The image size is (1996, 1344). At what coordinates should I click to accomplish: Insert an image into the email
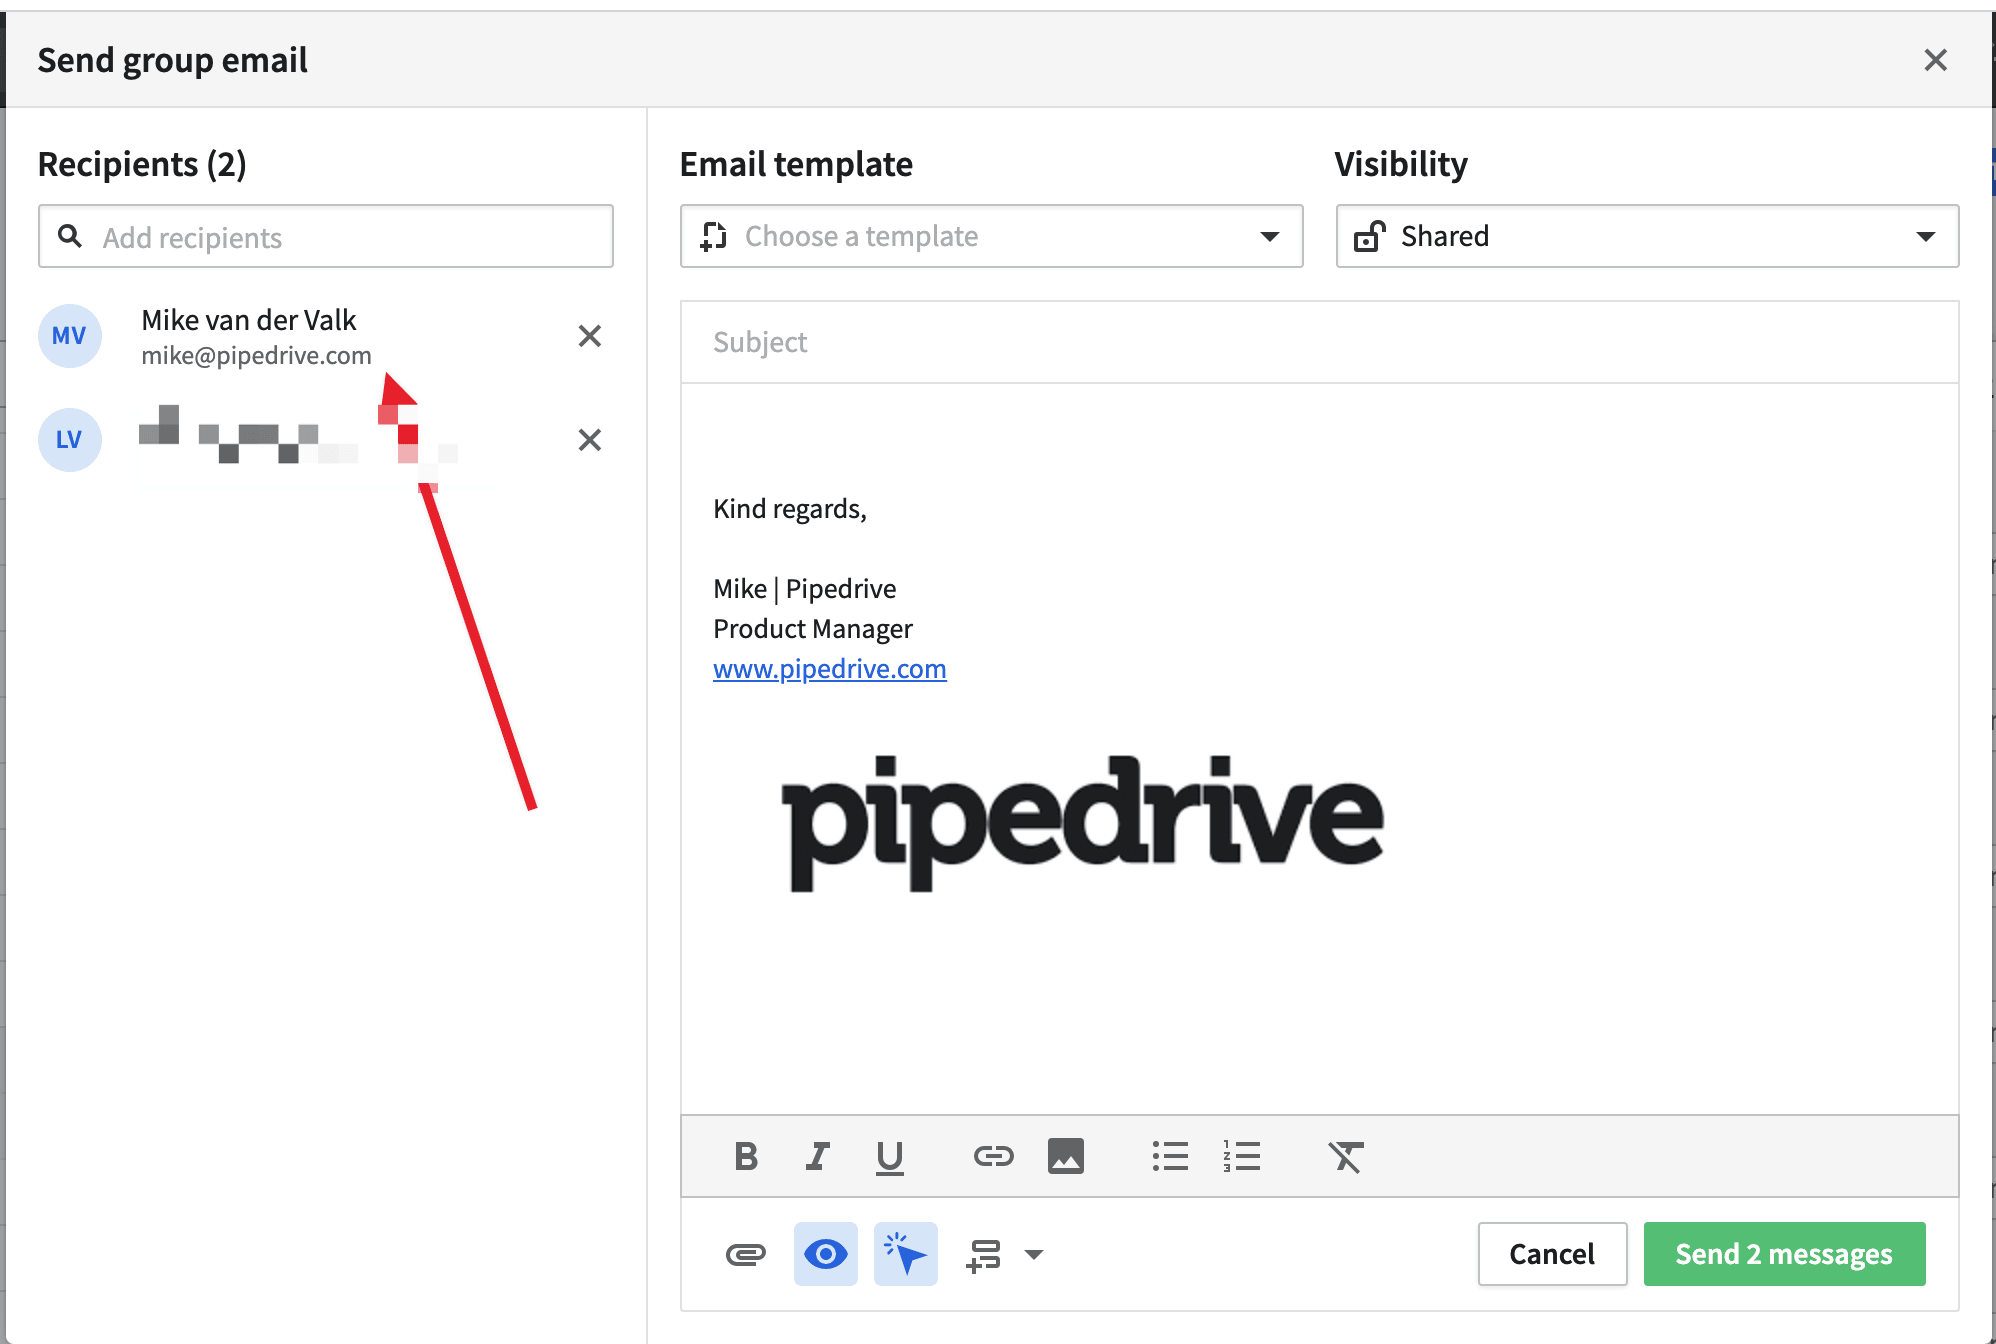click(x=1065, y=1157)
